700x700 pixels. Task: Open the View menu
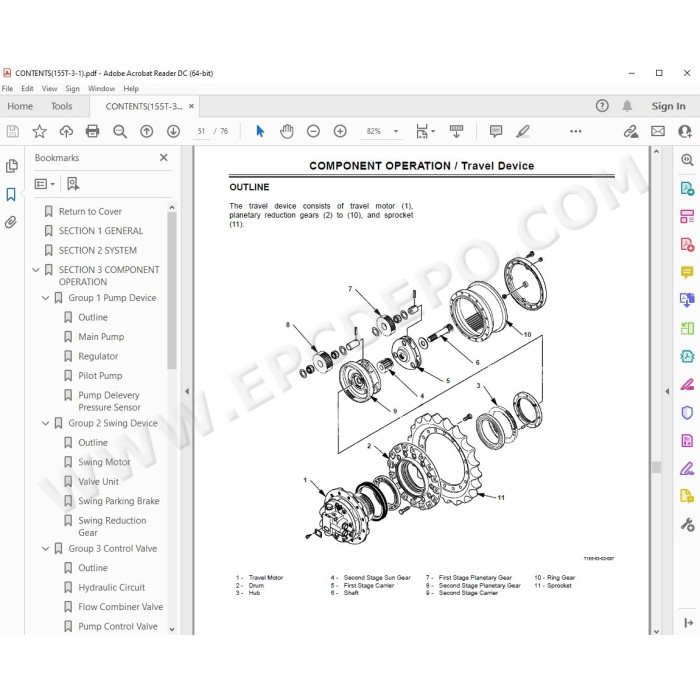50,89
